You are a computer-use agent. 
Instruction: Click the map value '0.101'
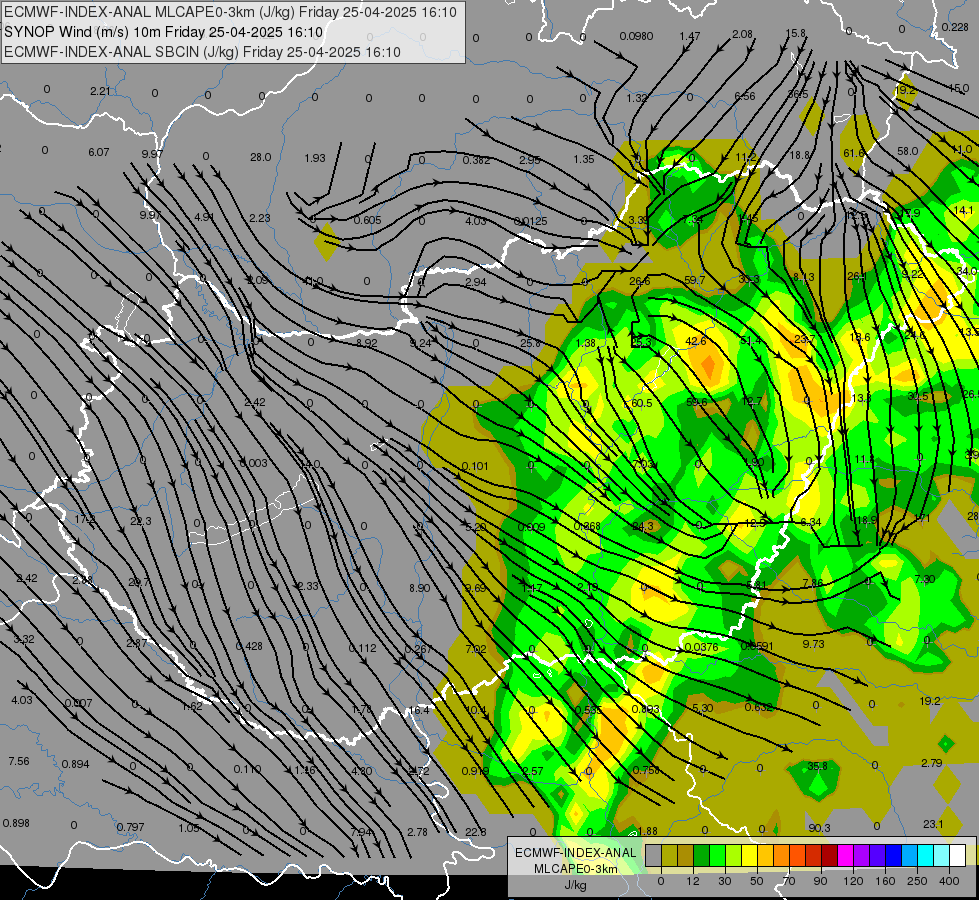tap(475, 466)
